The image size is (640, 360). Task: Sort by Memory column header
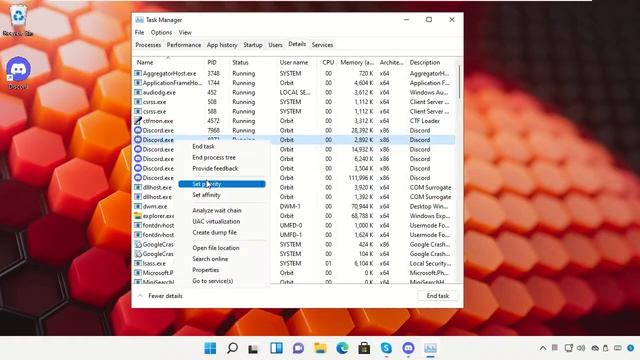click(x=357, y=62)
